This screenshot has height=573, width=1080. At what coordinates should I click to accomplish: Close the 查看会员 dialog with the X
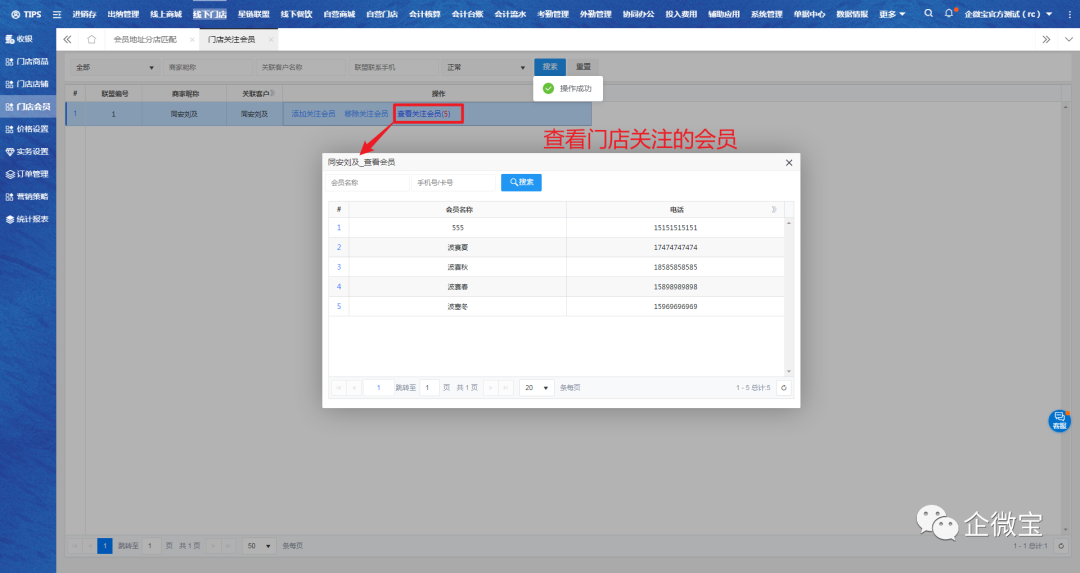pos(788,162)
